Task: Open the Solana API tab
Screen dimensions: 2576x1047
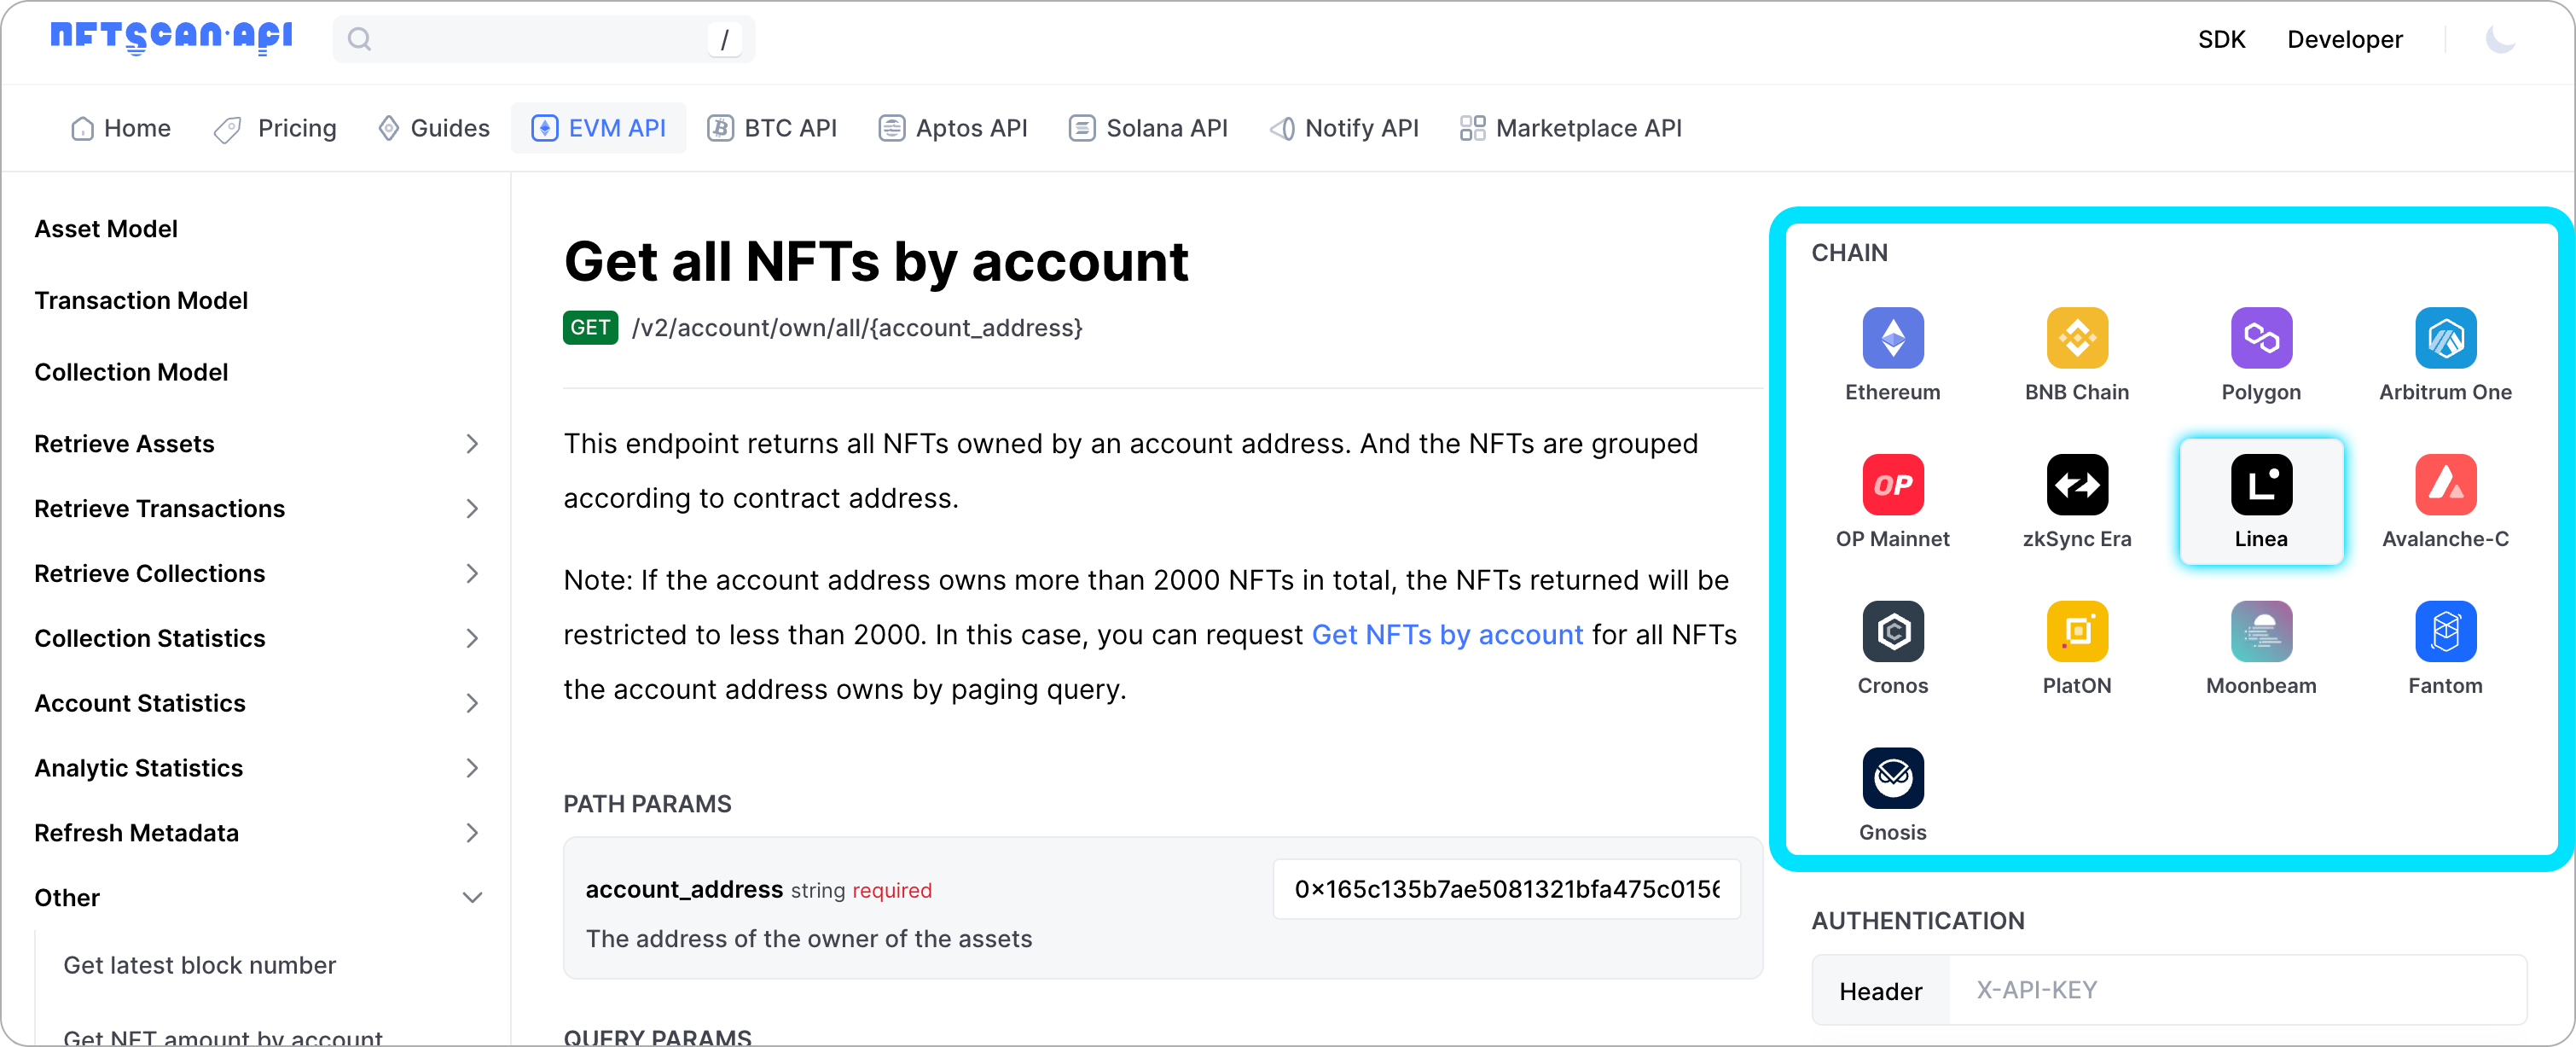Action: point(1148,128)
